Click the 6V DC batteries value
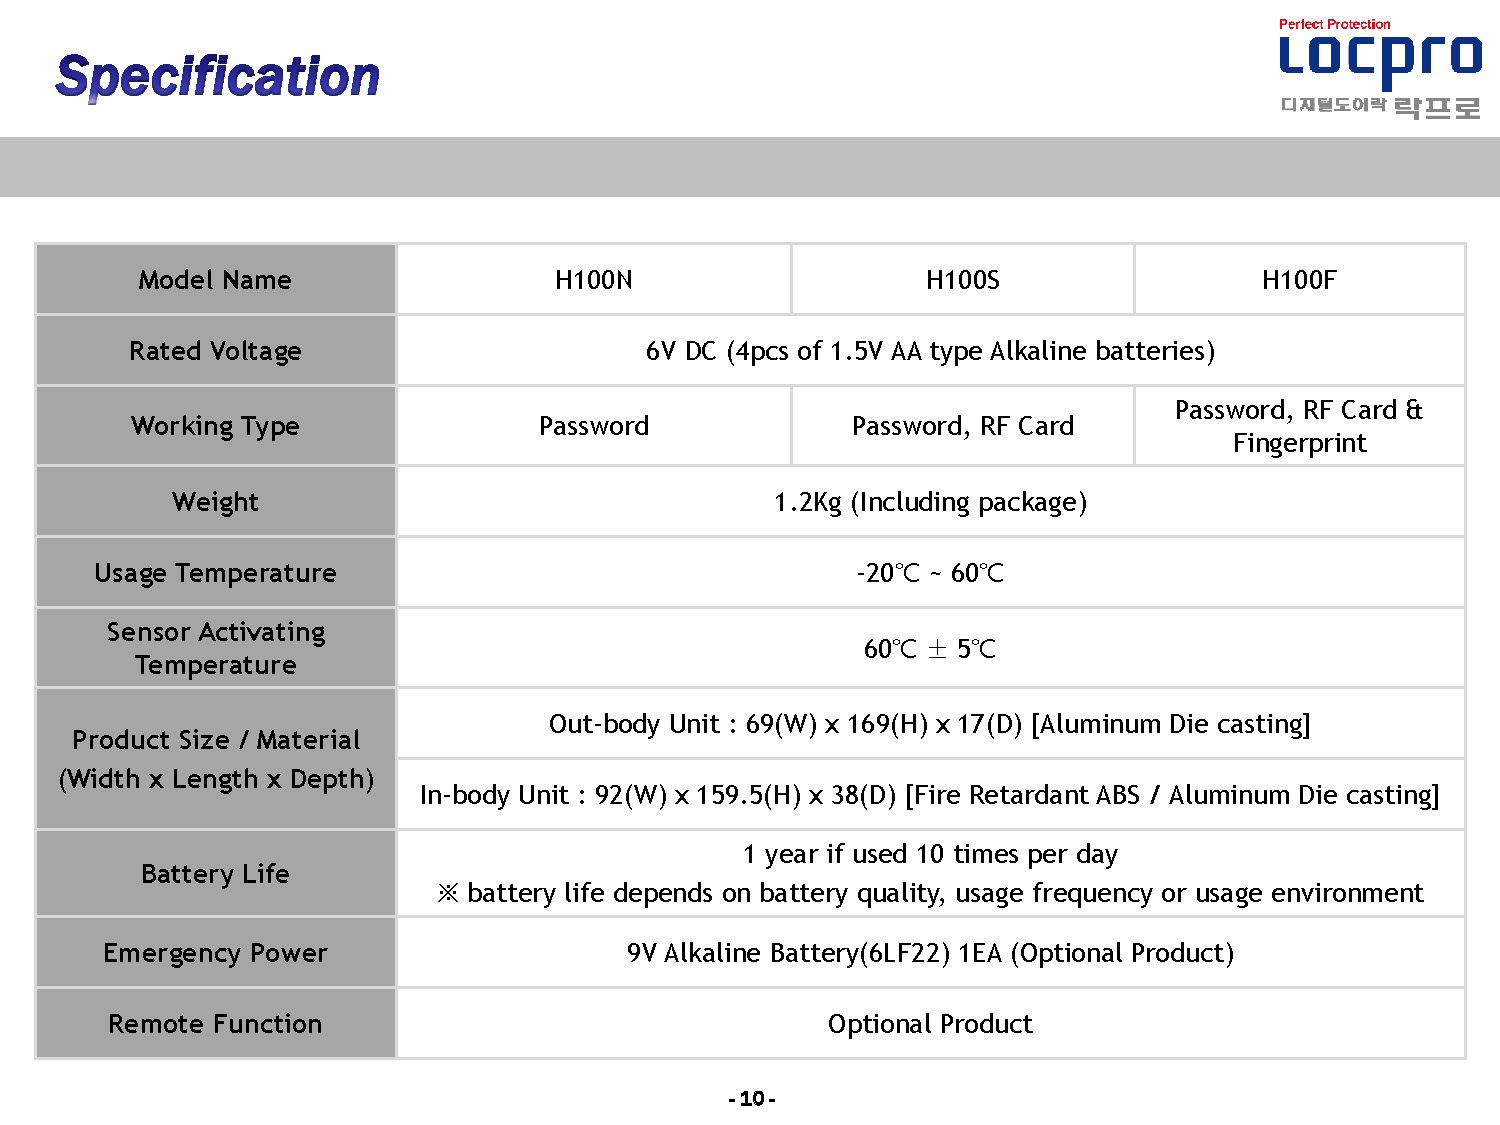Image resolution: width=1500 pixels, height=1125 pixels. (930, 351)
